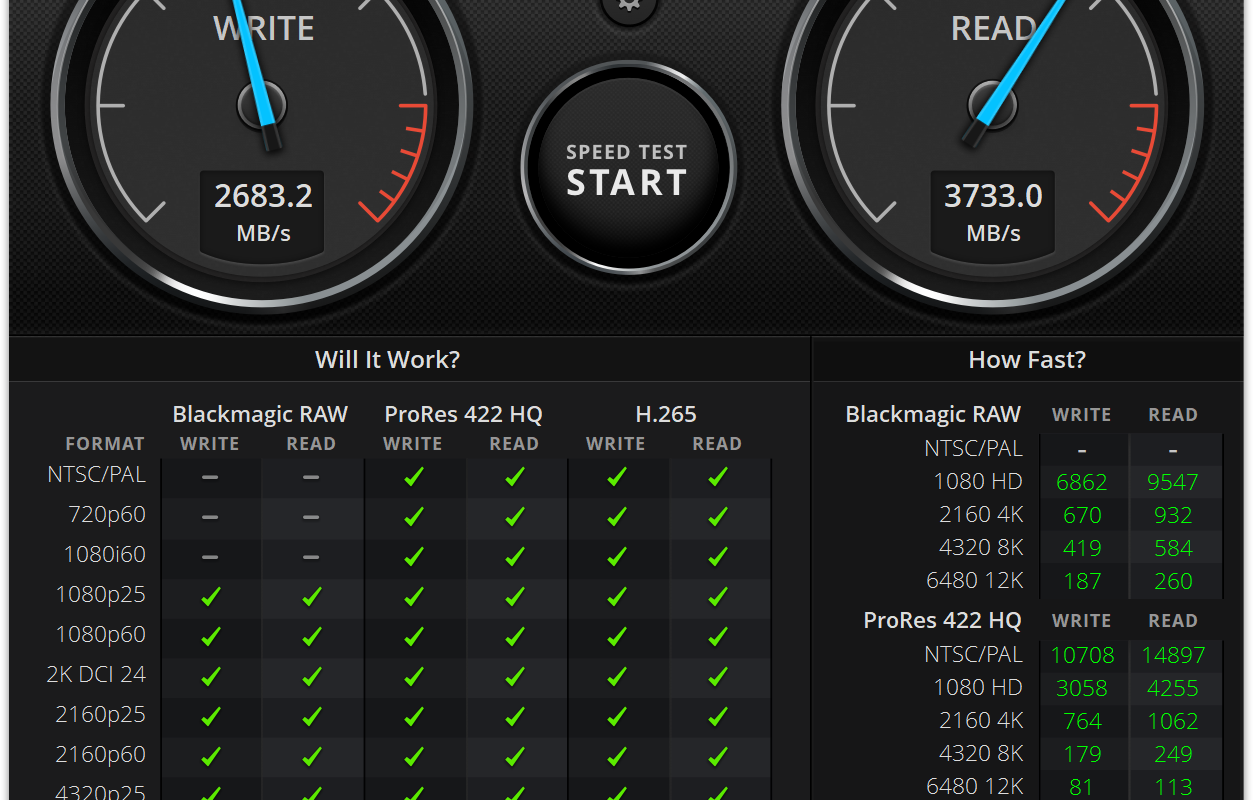Screen dimensions: 1253x800
Task: Click the H.265 write checkmark for 1080i60
Action: pos(617,557)
